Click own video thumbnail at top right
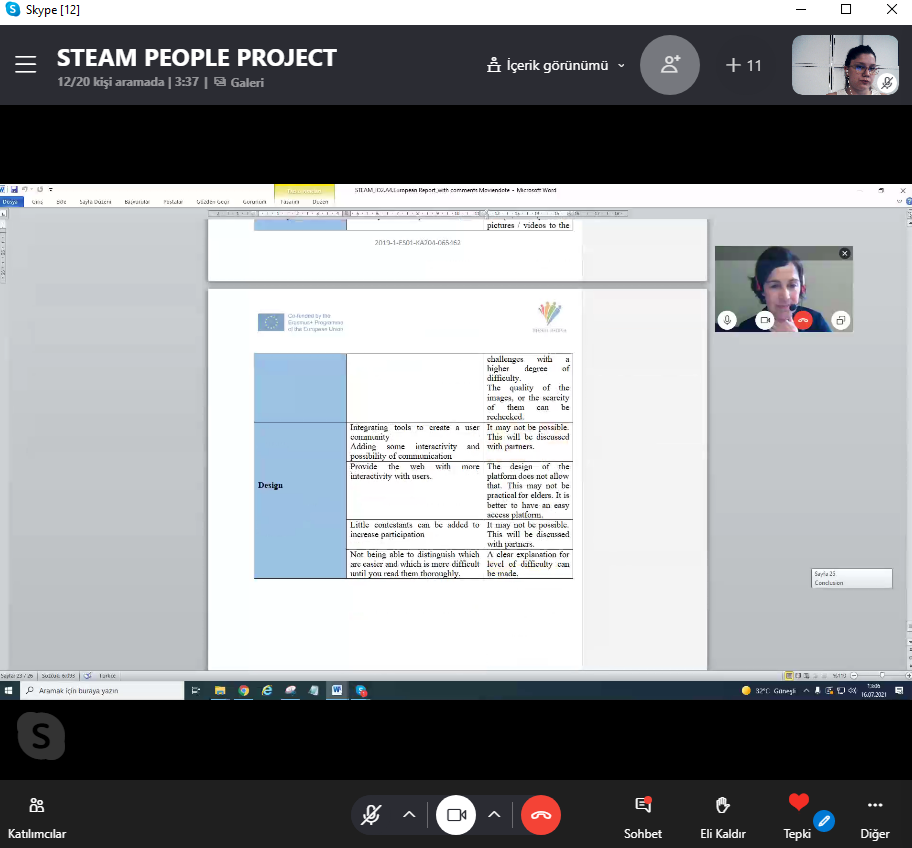This screenshot has width=912, height=848. (845, 65)
